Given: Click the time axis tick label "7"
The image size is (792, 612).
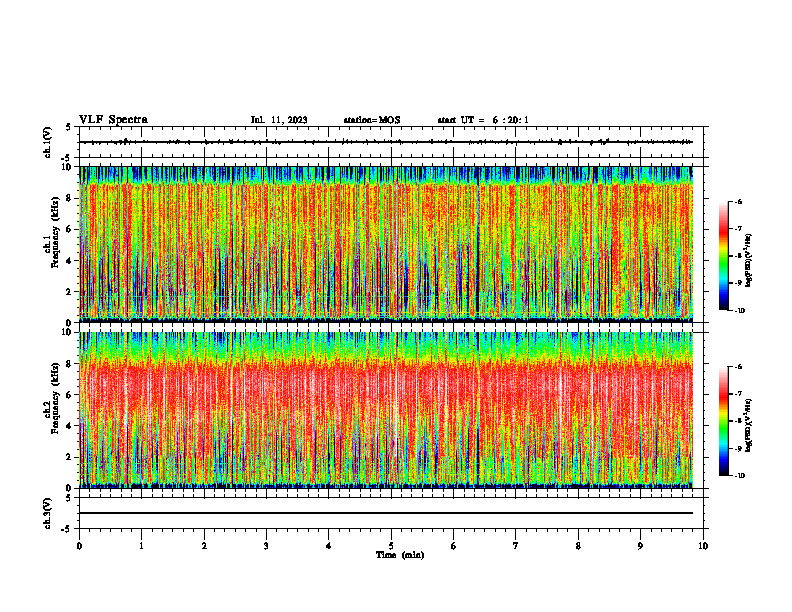Looking at the screenshot, I should point(516,546).
